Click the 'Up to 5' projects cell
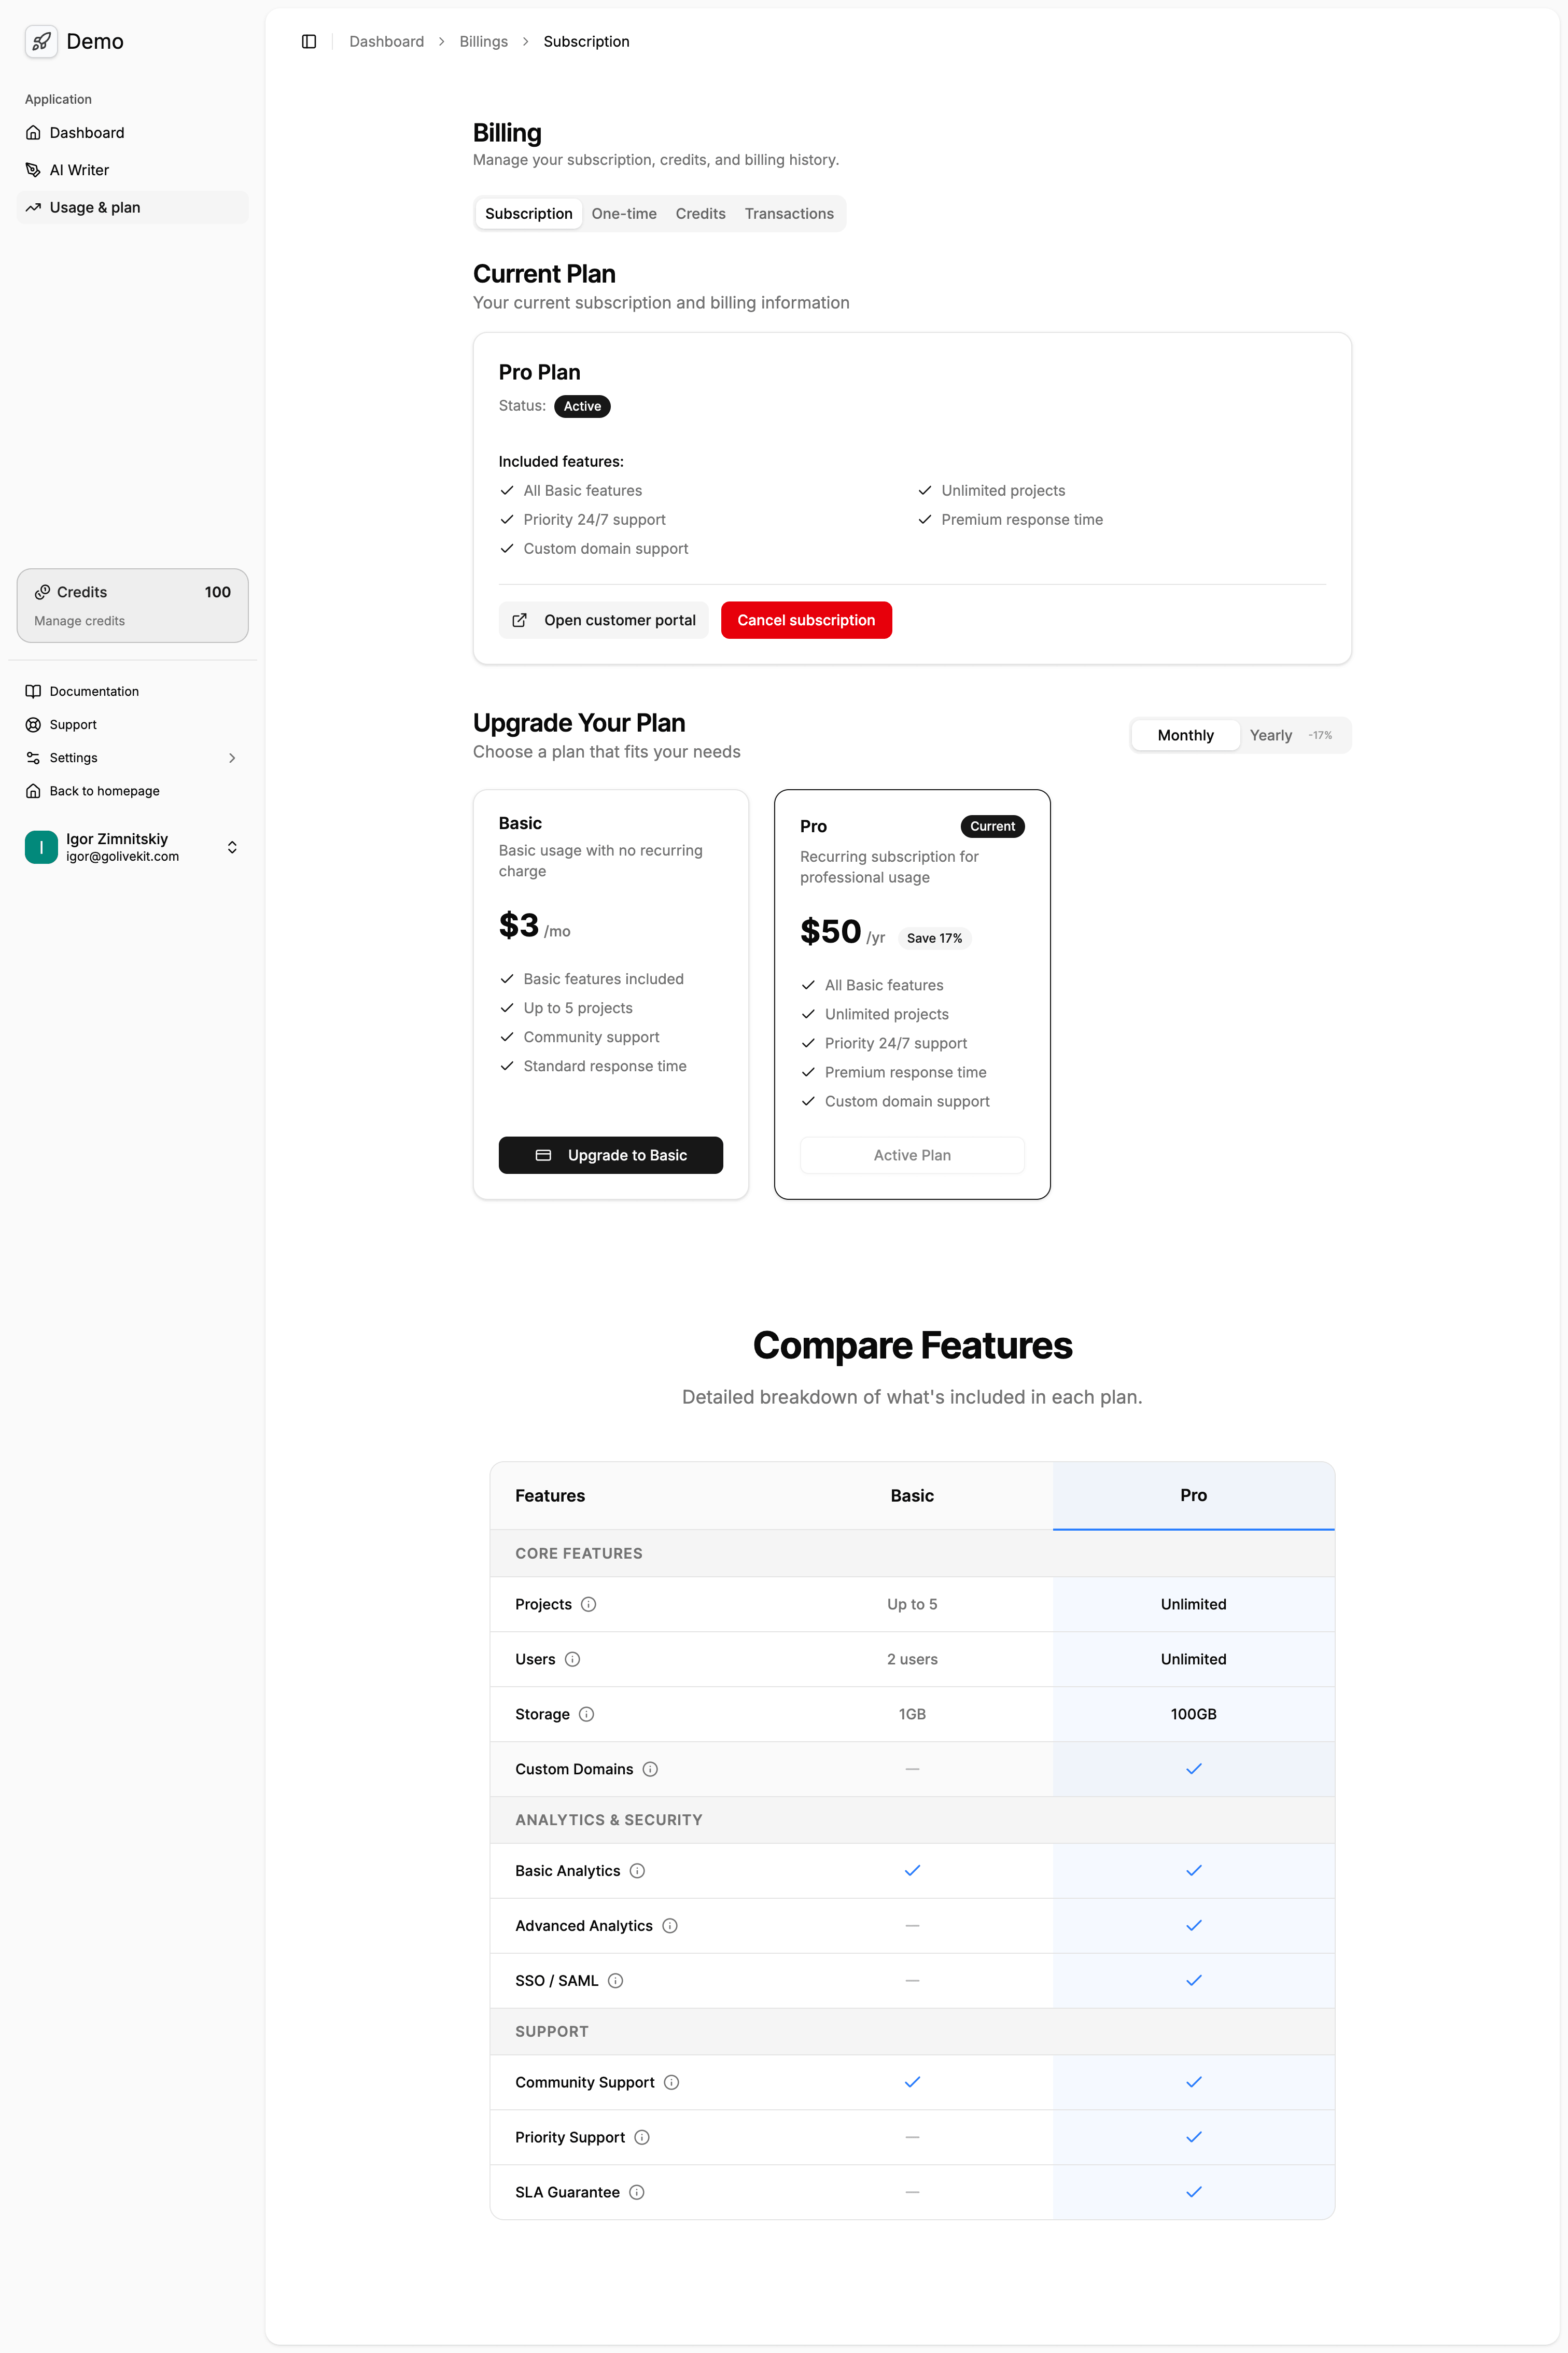Image resolution: width=1568 pixels, height=2353 pixels. click(x=912, y=1604)
